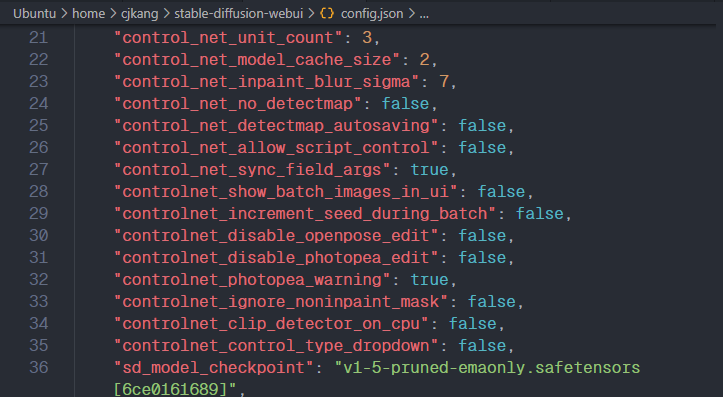The height and width of the screenshot is (397, 723).
Task: Click false value of controlnet_clip_detector_on_cpu
Action: point(473,324)
